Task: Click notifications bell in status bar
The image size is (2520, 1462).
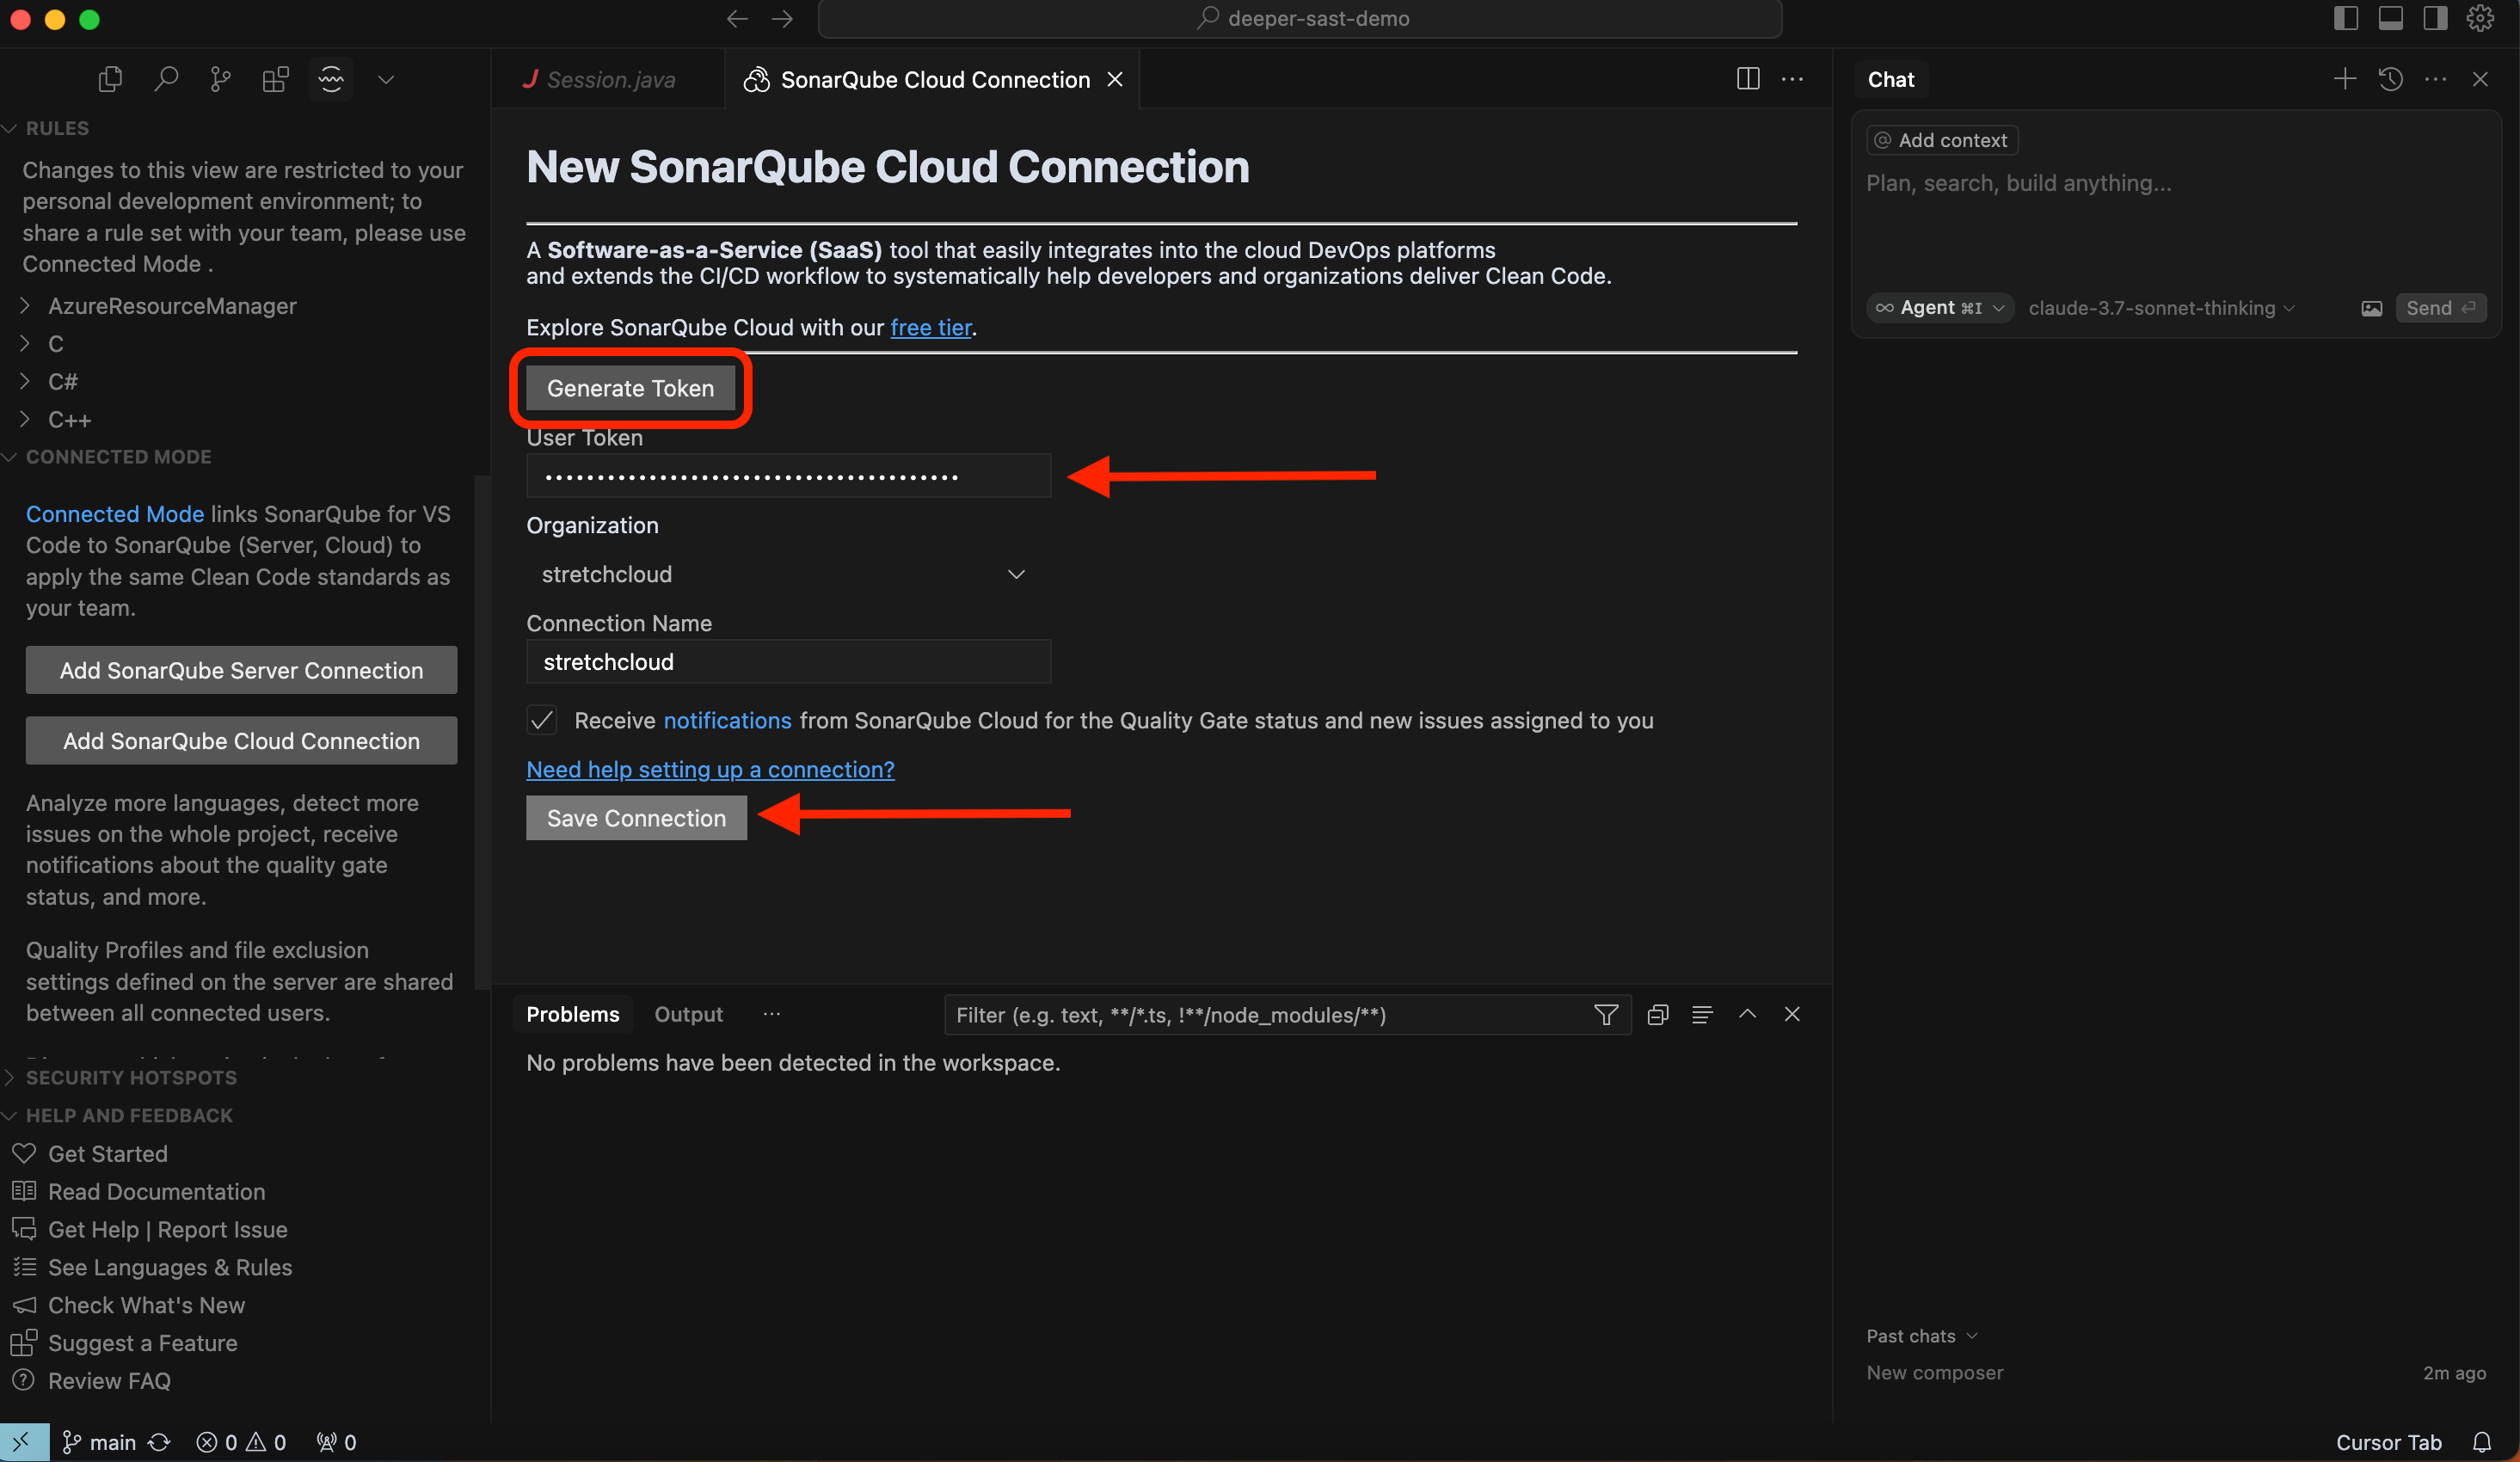Action: 2482,1442
